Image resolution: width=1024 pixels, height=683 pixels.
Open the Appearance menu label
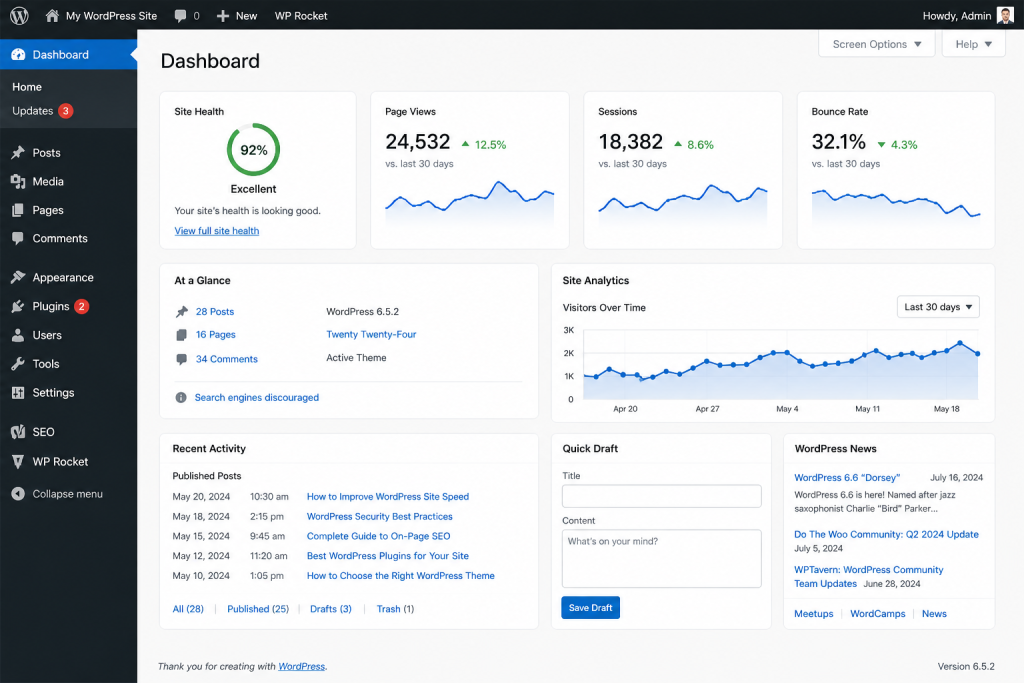(x=63, y=278)
